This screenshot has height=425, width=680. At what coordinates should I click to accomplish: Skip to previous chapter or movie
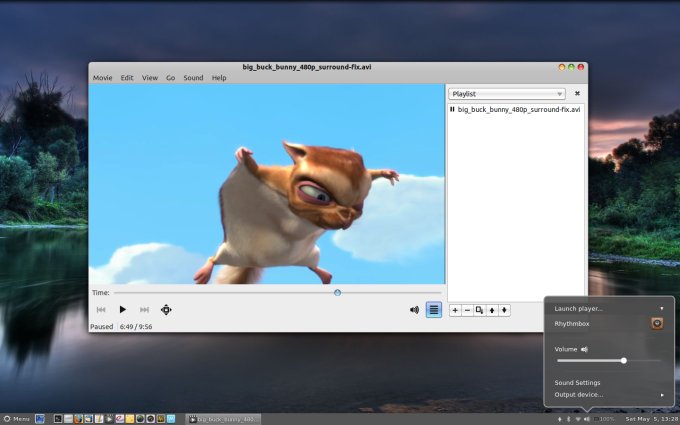pyautogui.click(x=101, y=310)
